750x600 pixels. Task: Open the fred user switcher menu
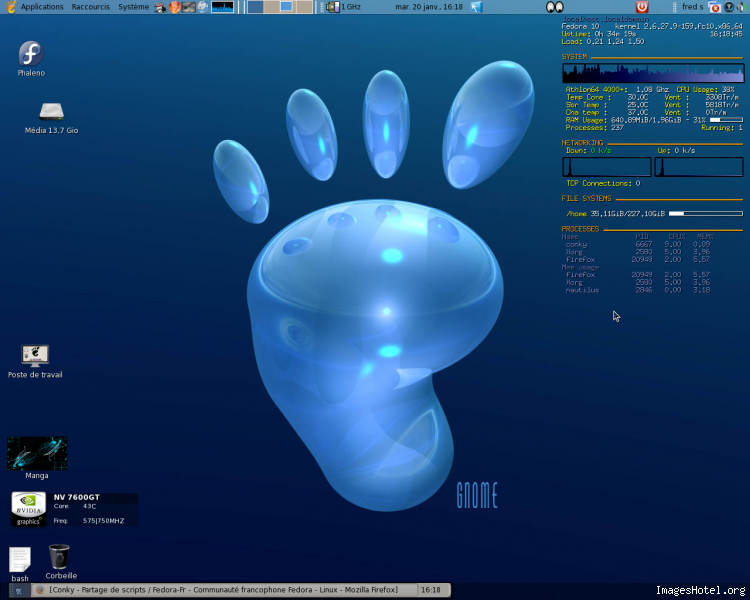pyautogui.click(x=692, y=7)
